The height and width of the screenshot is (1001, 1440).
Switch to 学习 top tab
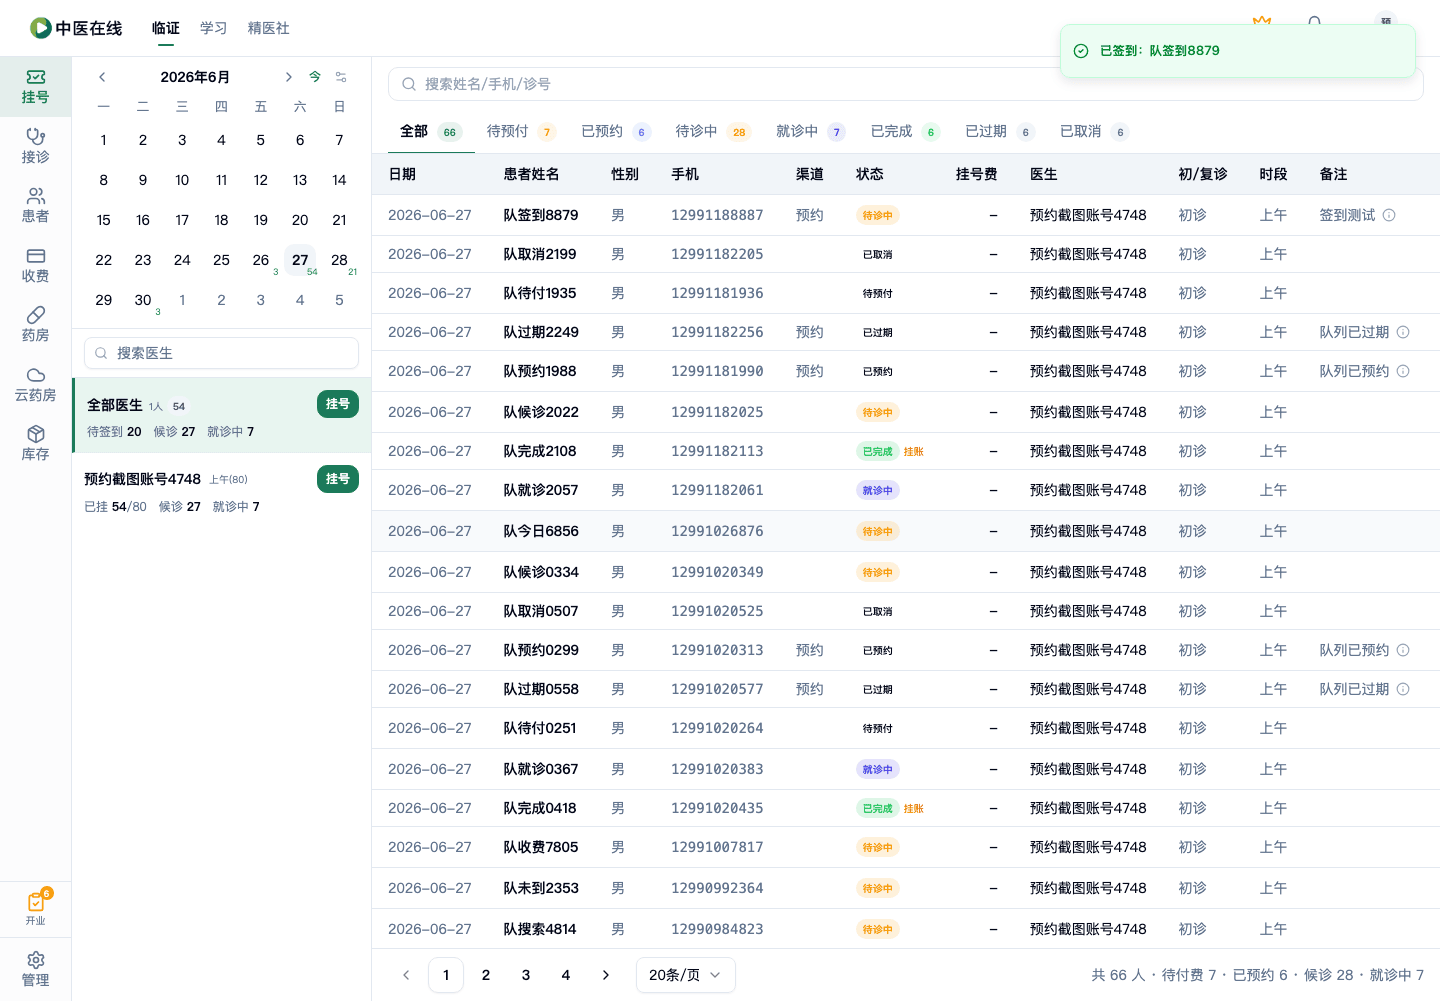(x=214, y=28)
